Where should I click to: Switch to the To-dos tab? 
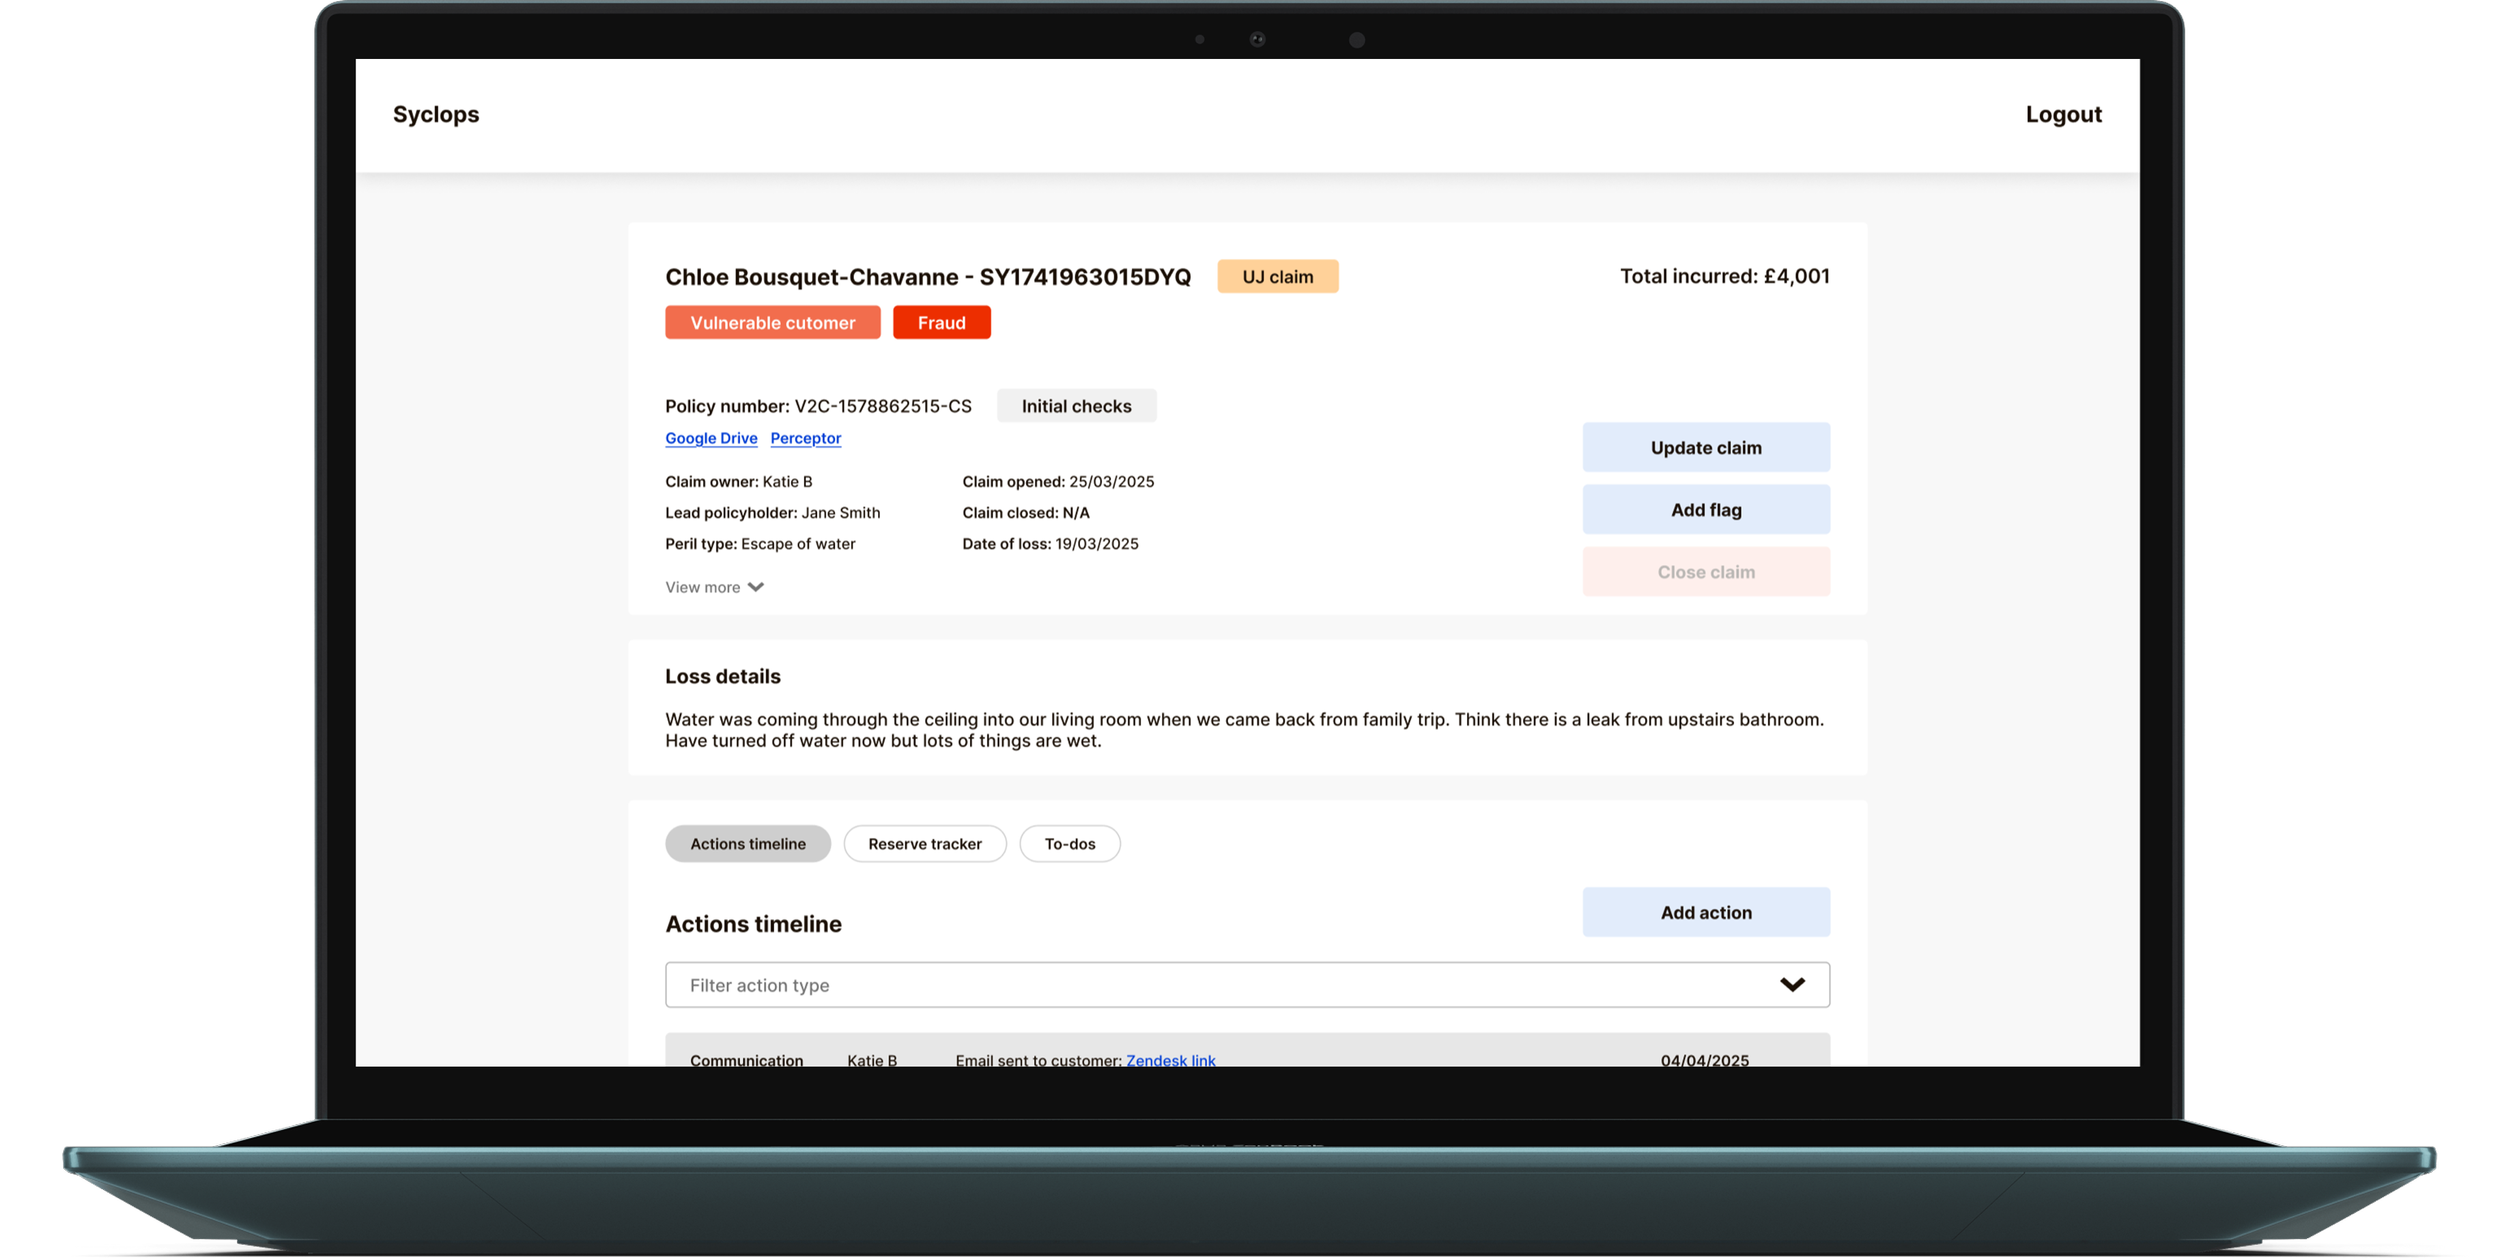pos(1069,844)
